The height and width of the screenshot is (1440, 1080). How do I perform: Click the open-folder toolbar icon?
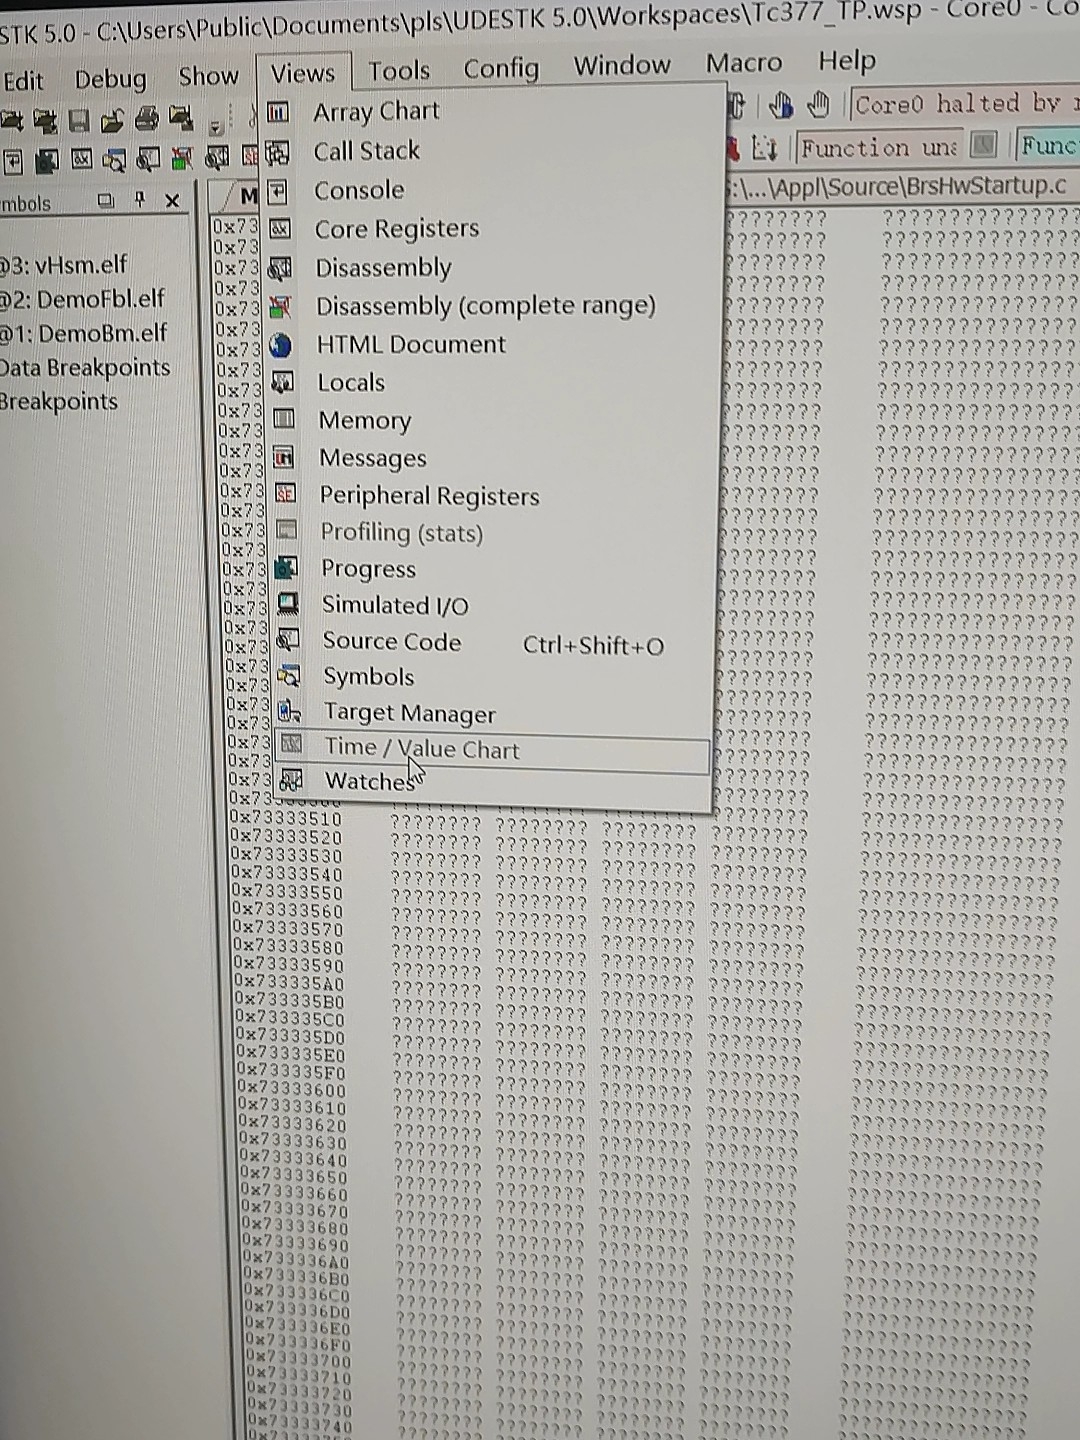click(112, 121)
